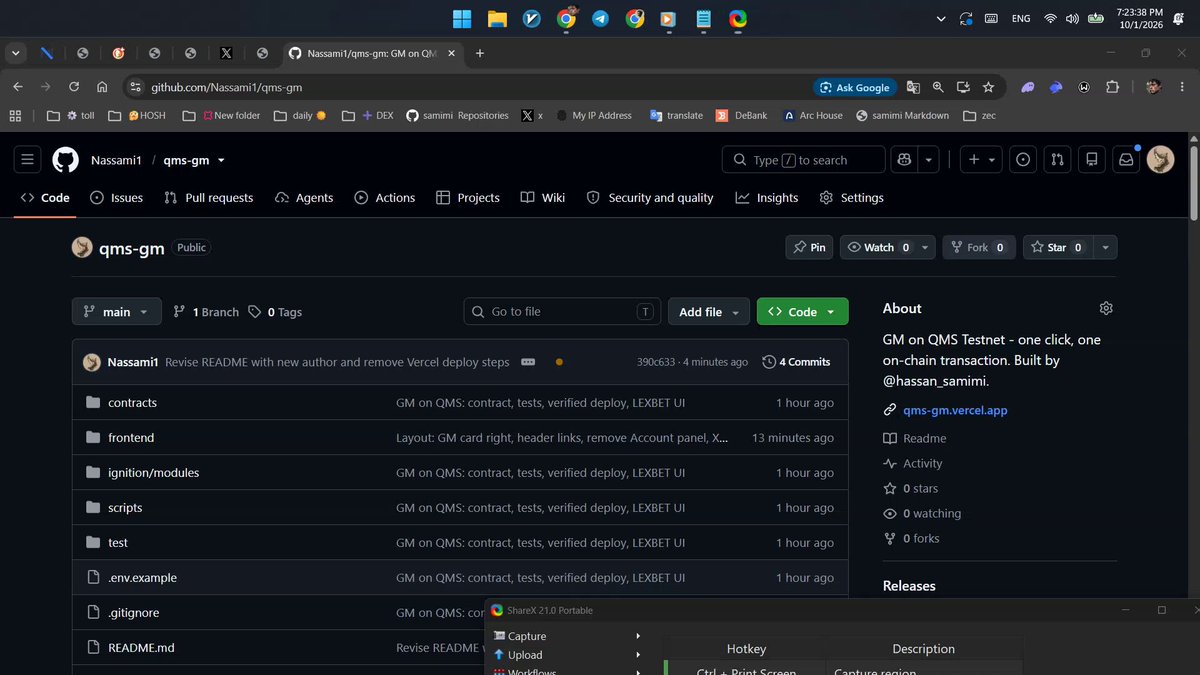Pin the qms-gm repository to profile
This screenshot has width=1200, height=675.
(809, 247)
